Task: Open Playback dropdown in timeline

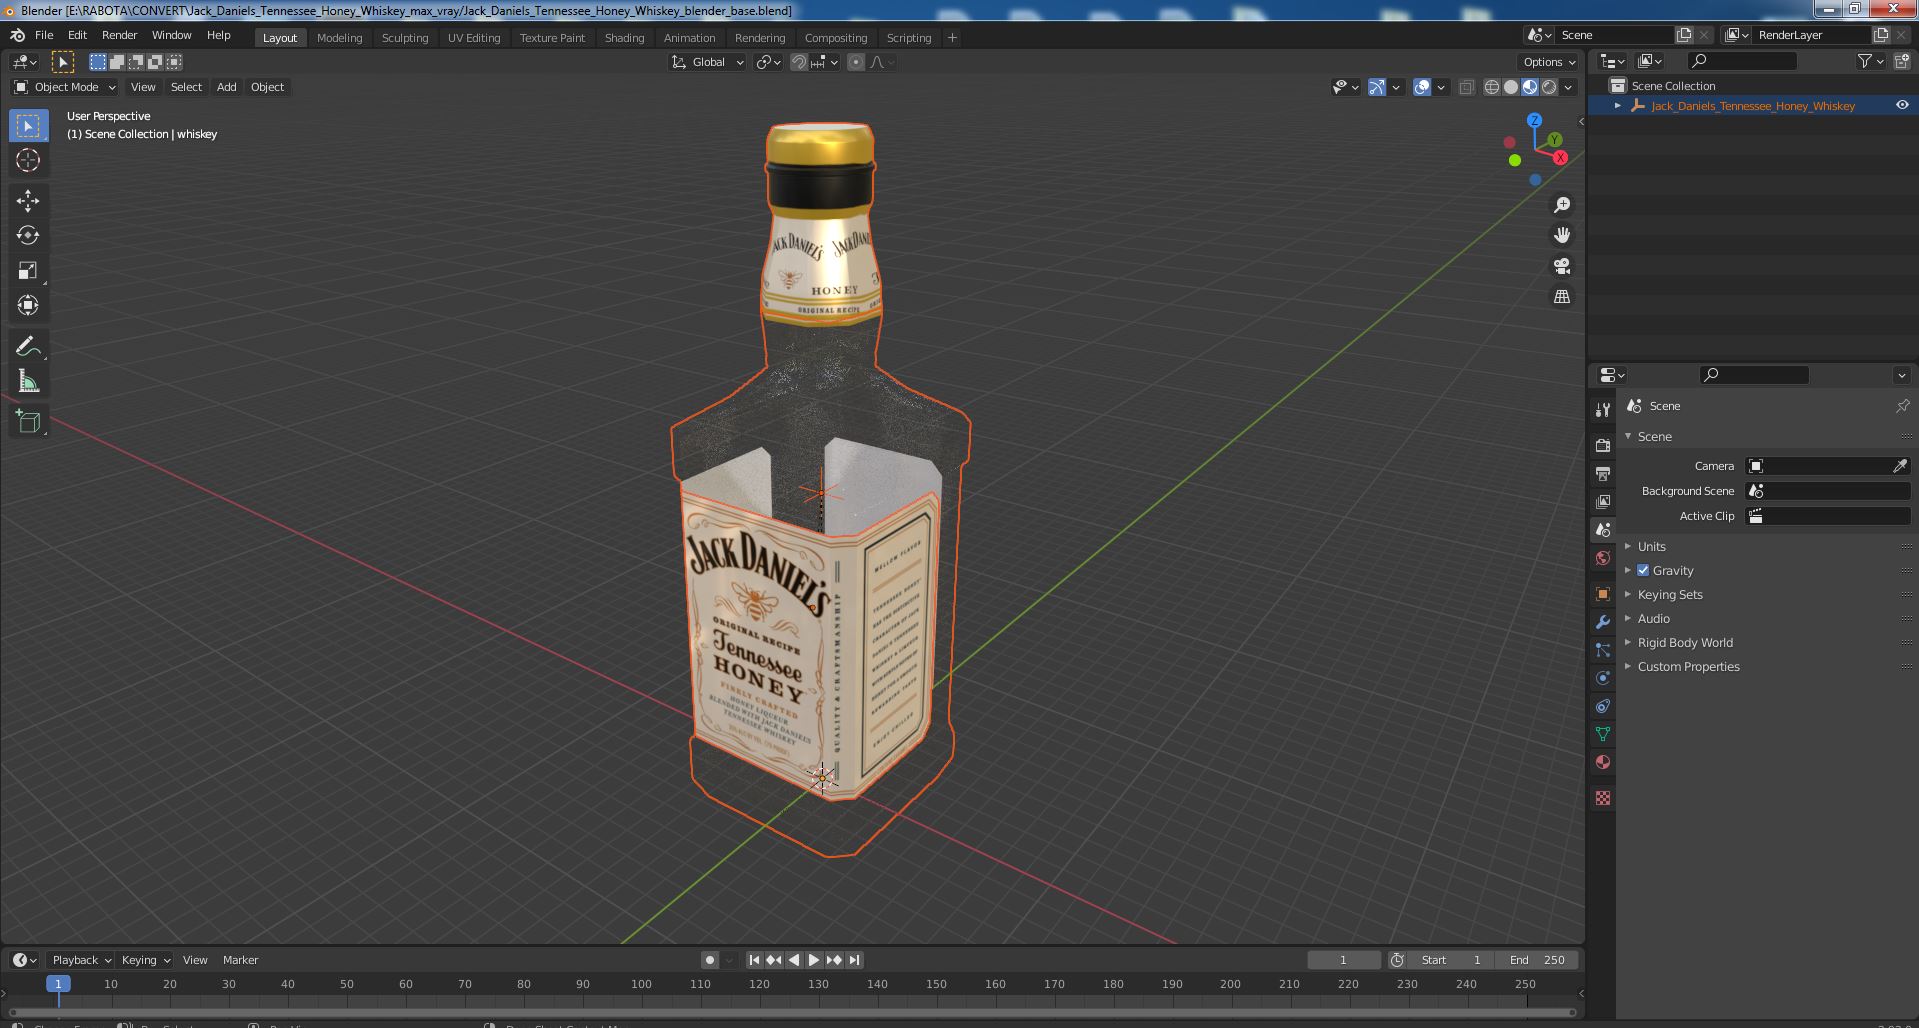Action: (81, 960)
